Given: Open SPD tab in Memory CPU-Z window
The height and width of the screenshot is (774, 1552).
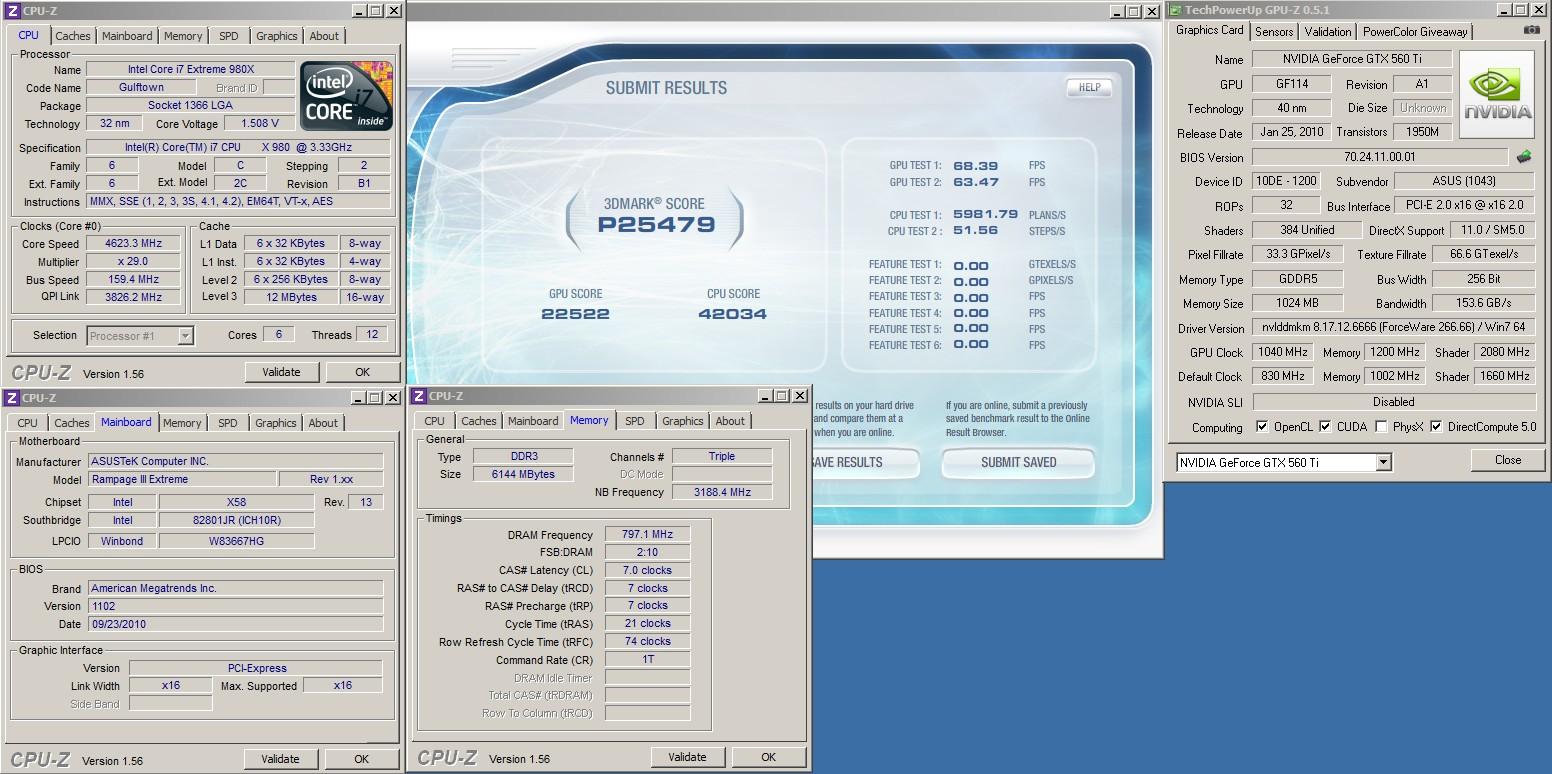Looking at the screenshot, I should click(x=635, y=421).
